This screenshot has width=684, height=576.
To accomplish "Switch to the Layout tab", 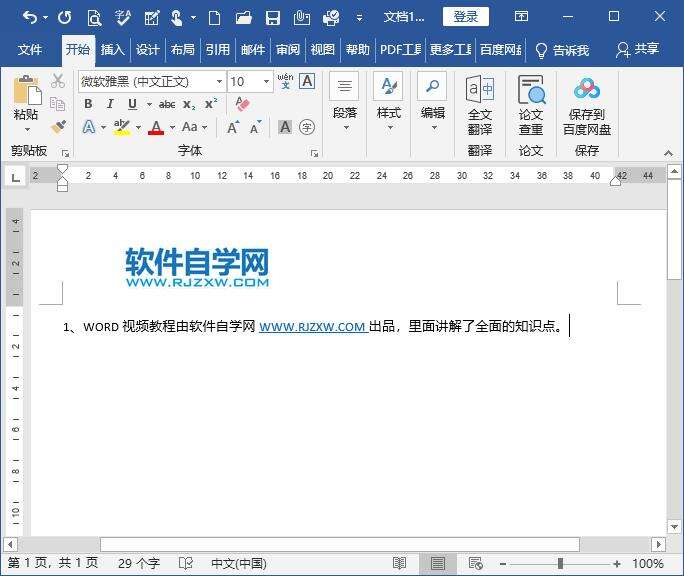I will (182, 50).
